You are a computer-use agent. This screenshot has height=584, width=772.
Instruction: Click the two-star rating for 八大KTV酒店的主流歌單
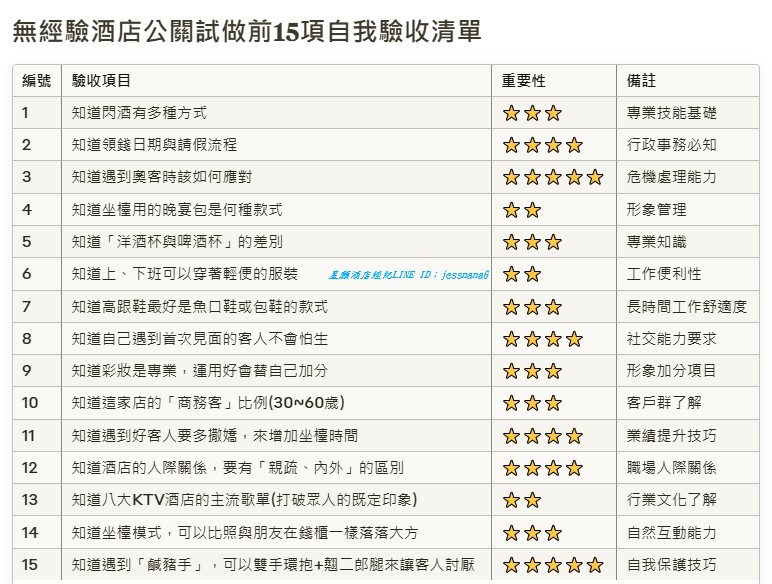click(x=521, y=500)
